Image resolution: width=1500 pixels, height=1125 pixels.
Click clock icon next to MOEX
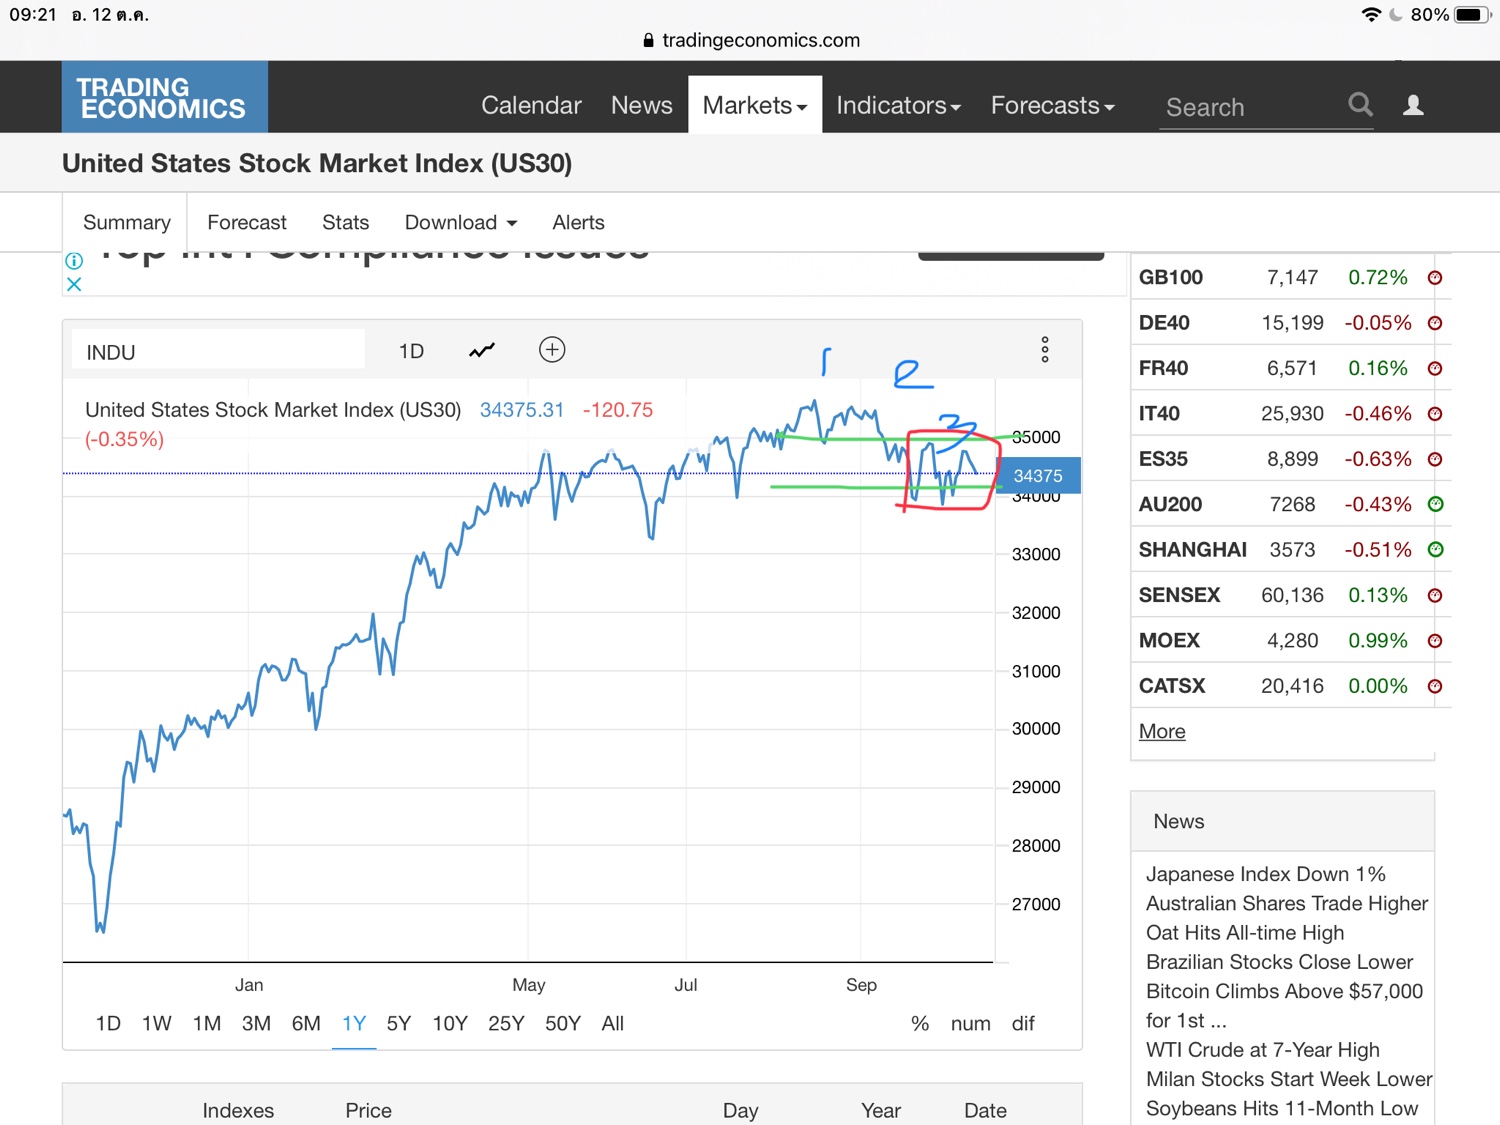pos(1435,640)
